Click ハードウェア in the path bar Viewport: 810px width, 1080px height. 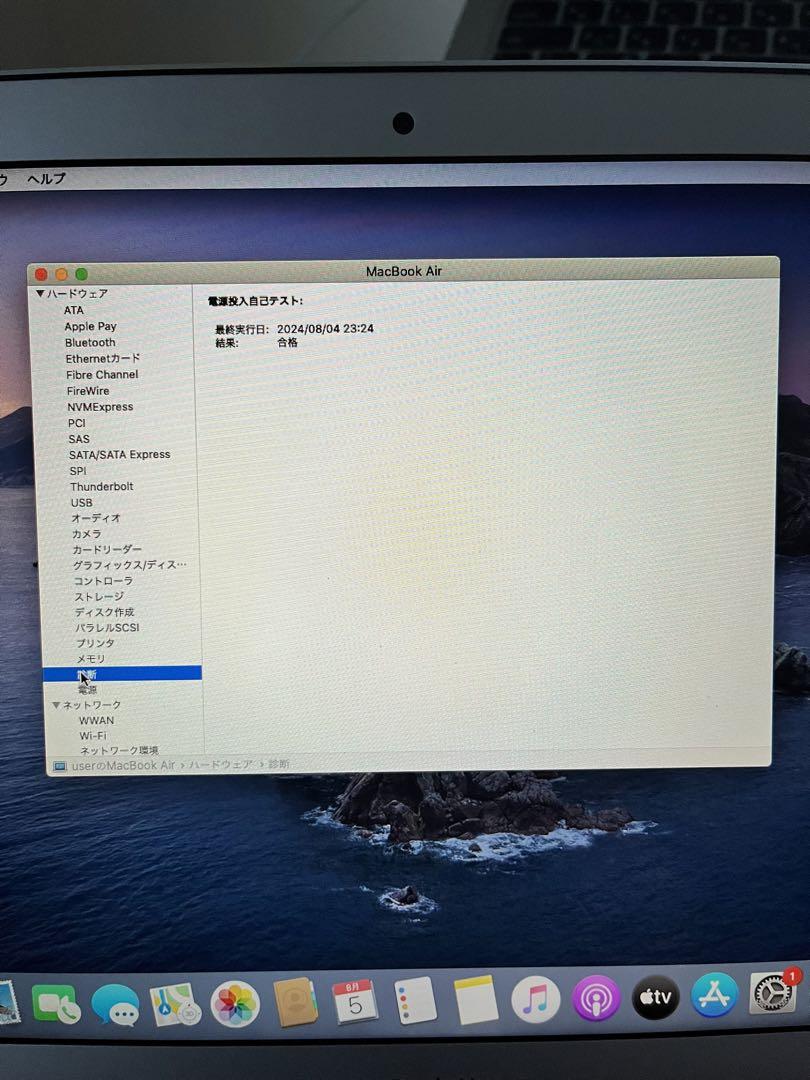pyautogui.click(x=220, y=765)
